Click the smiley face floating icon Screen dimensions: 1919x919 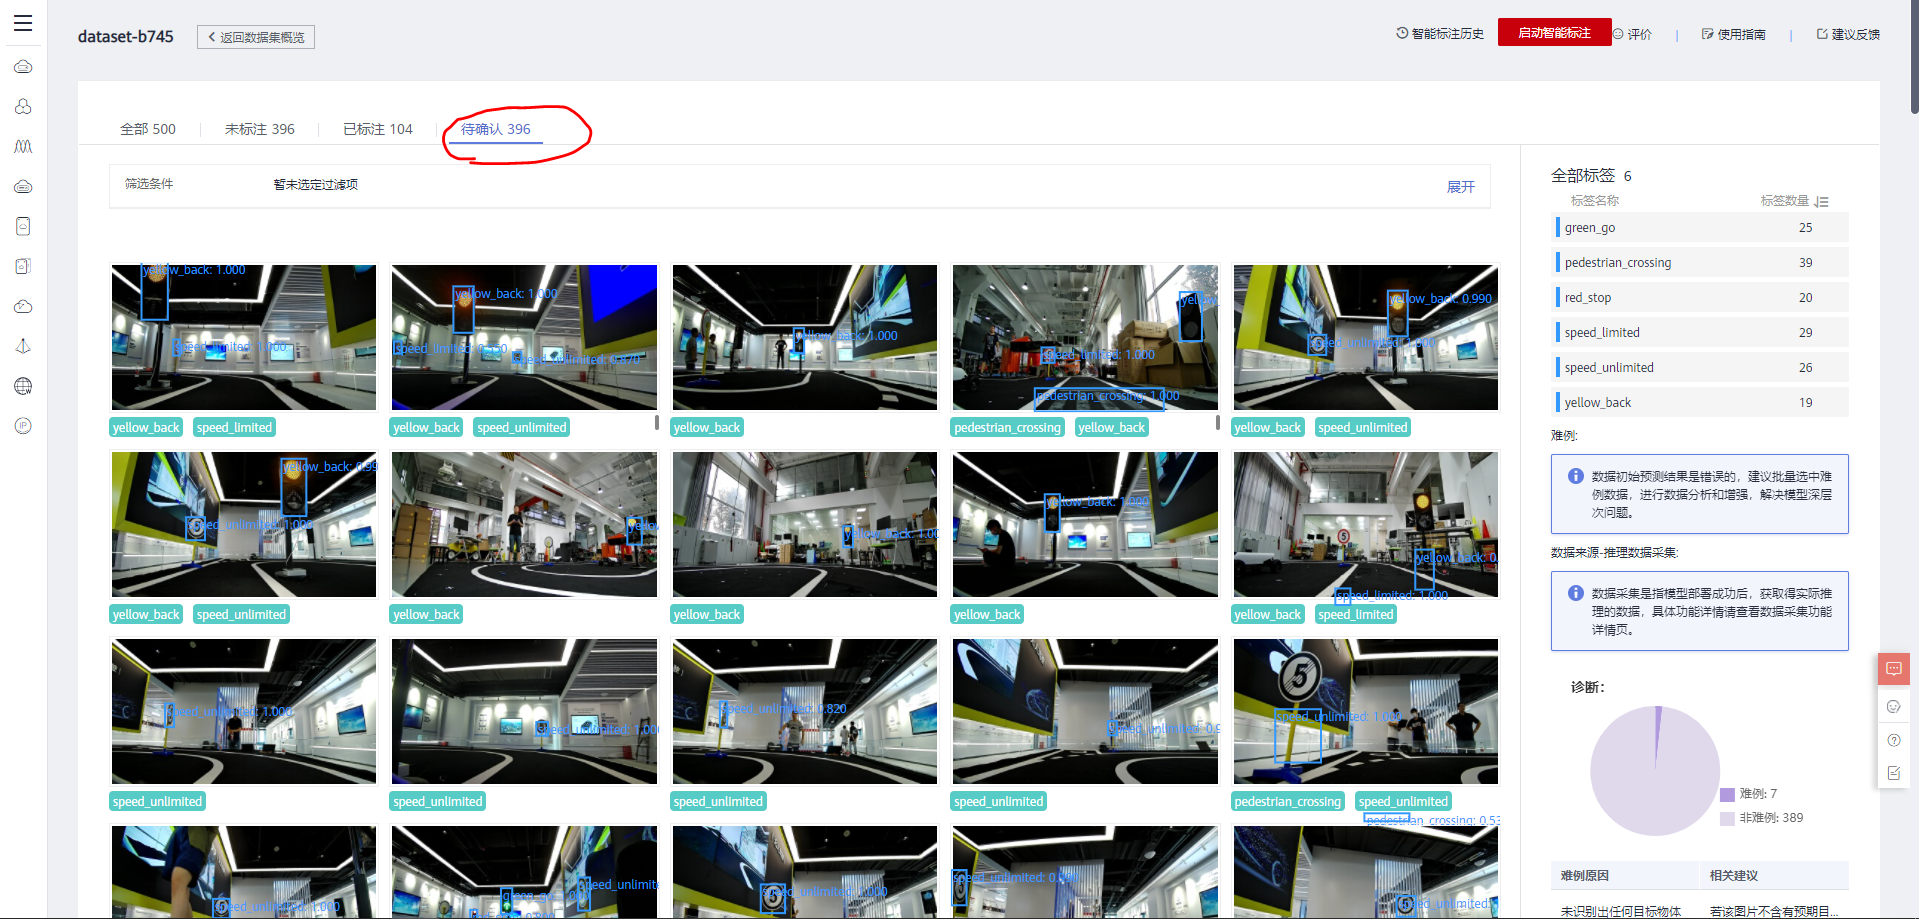point(1893,707)
